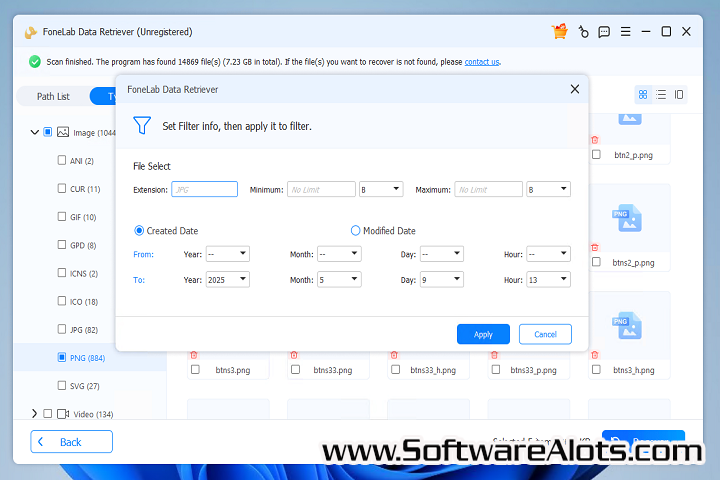Check the ANI (2) checkbox
720x480 pixels.
(x=62, y=160)
